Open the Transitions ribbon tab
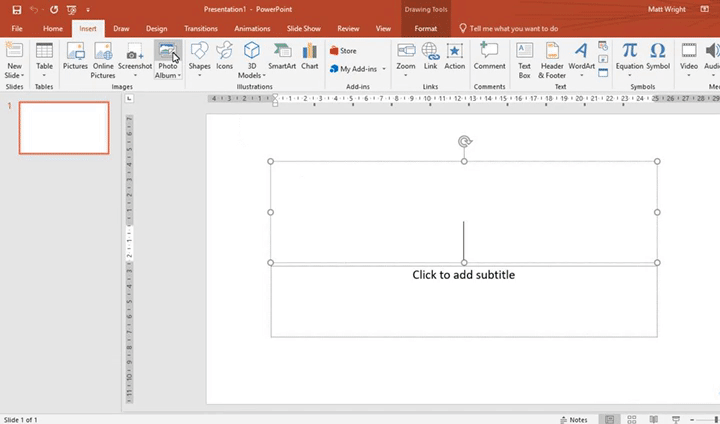The image size is (720, 424). pos(201,29)
